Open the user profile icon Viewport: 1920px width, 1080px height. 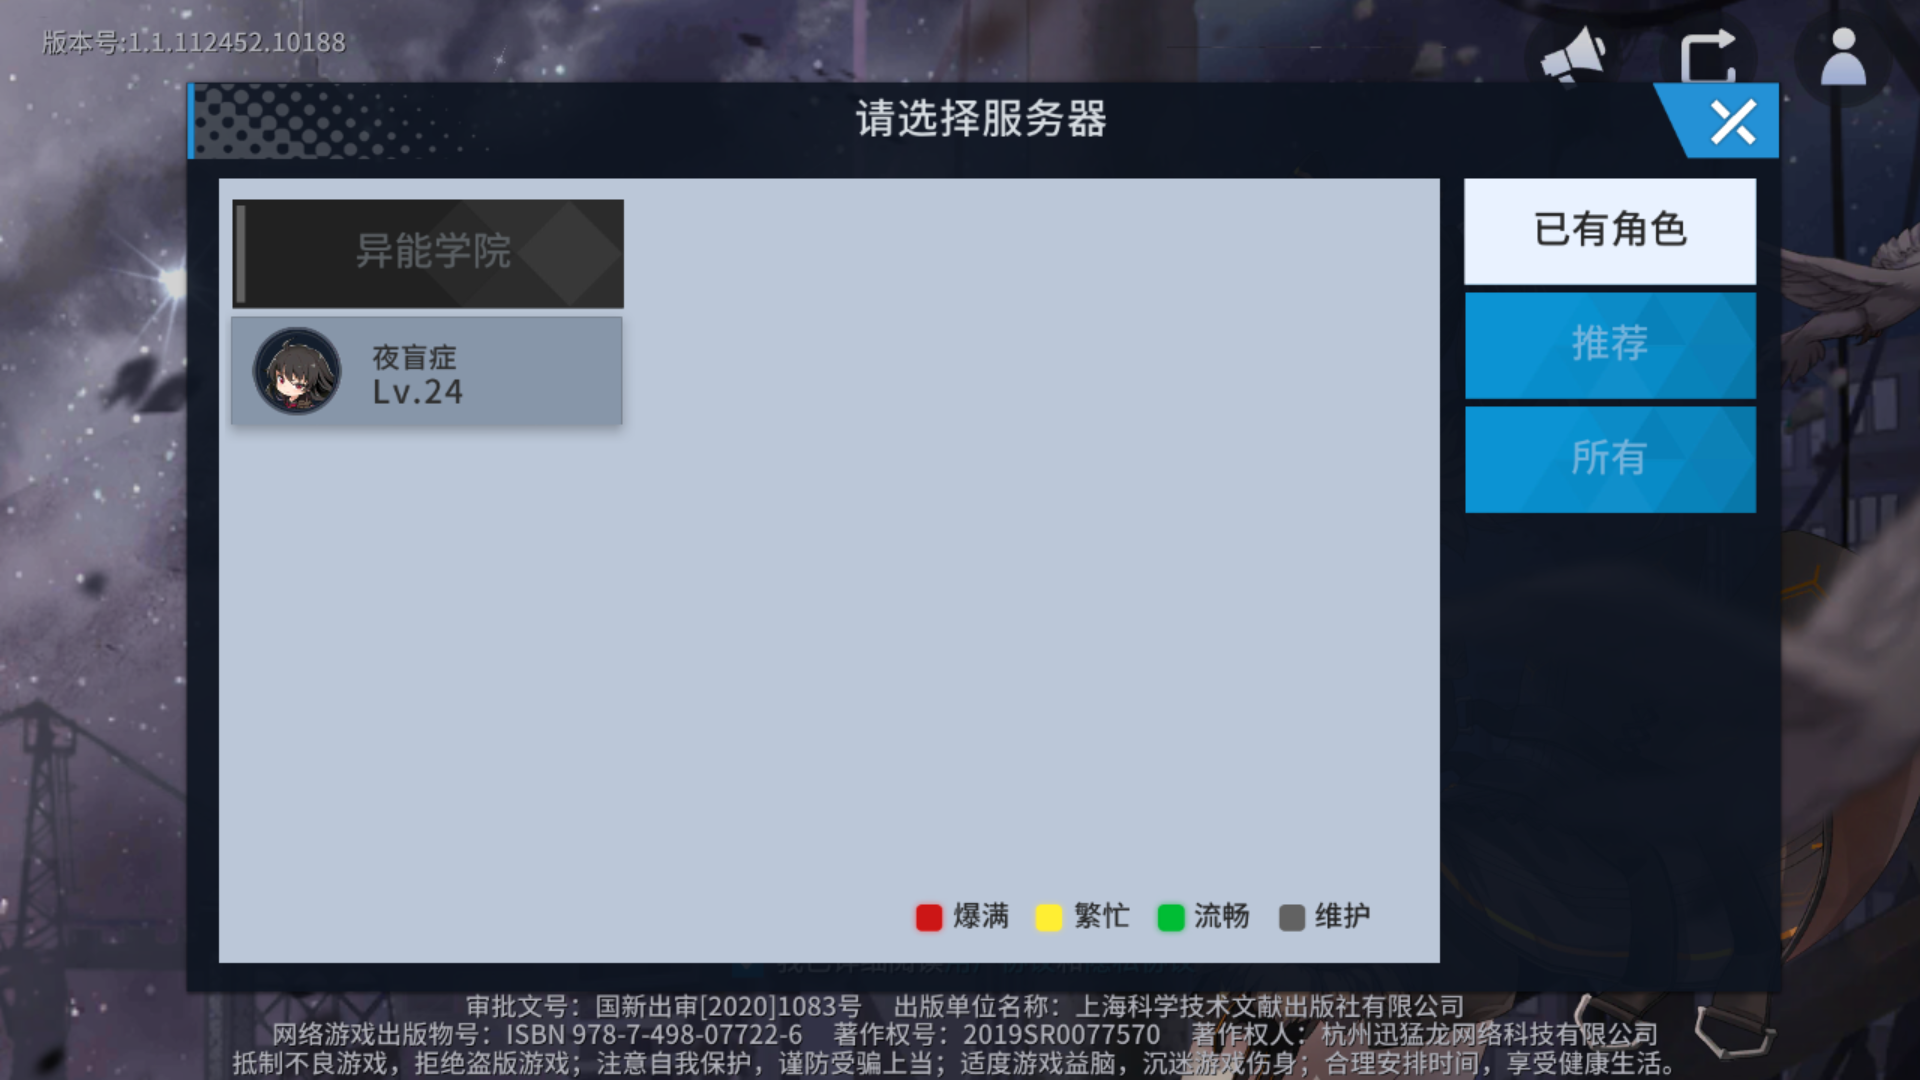pos(1842,58)
